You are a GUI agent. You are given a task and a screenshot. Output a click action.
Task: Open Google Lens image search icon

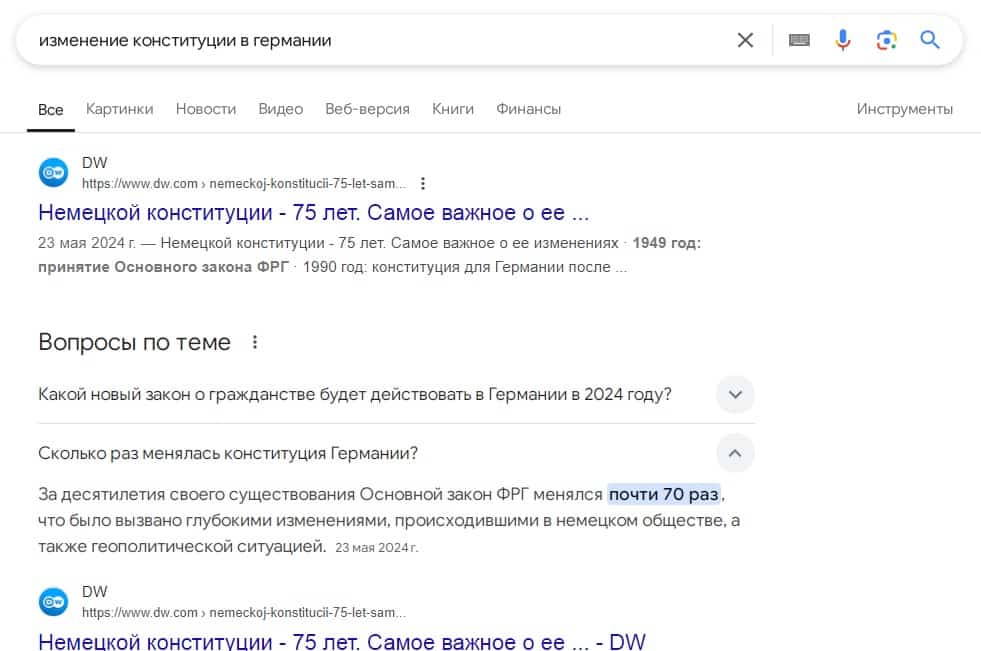[887, 41]
